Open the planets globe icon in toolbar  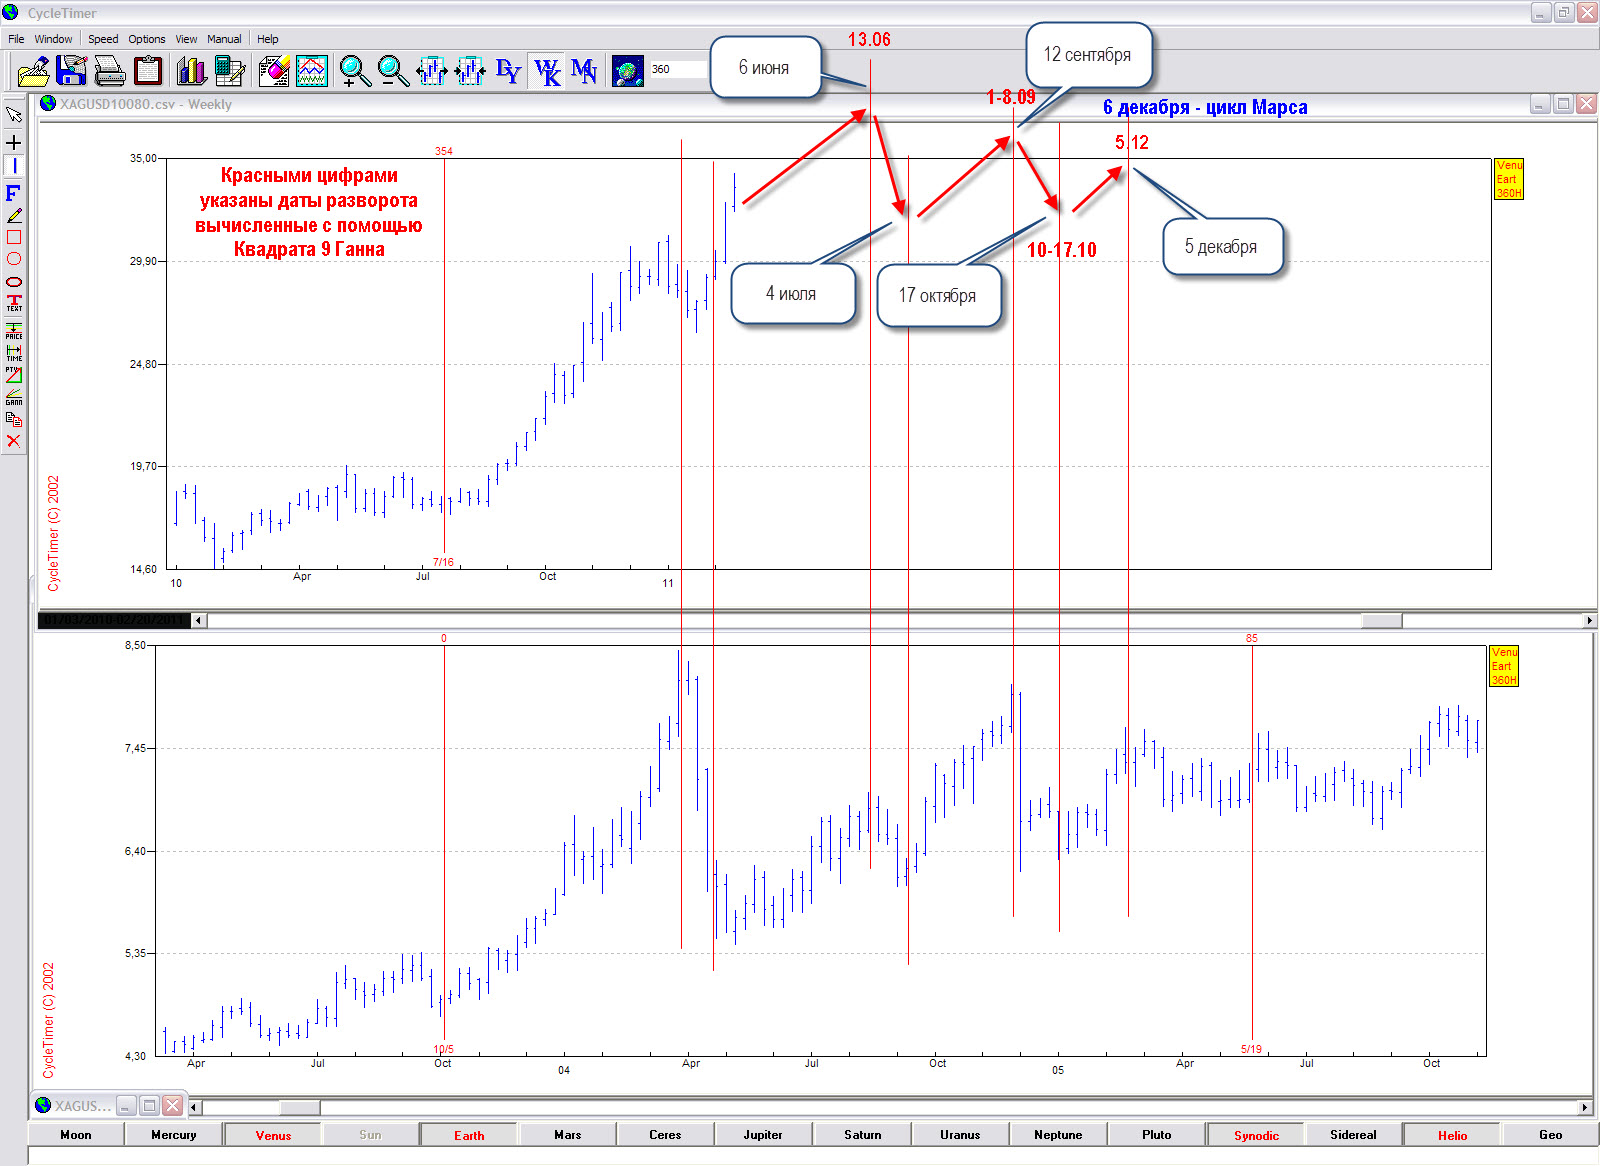tap(627, 71)
